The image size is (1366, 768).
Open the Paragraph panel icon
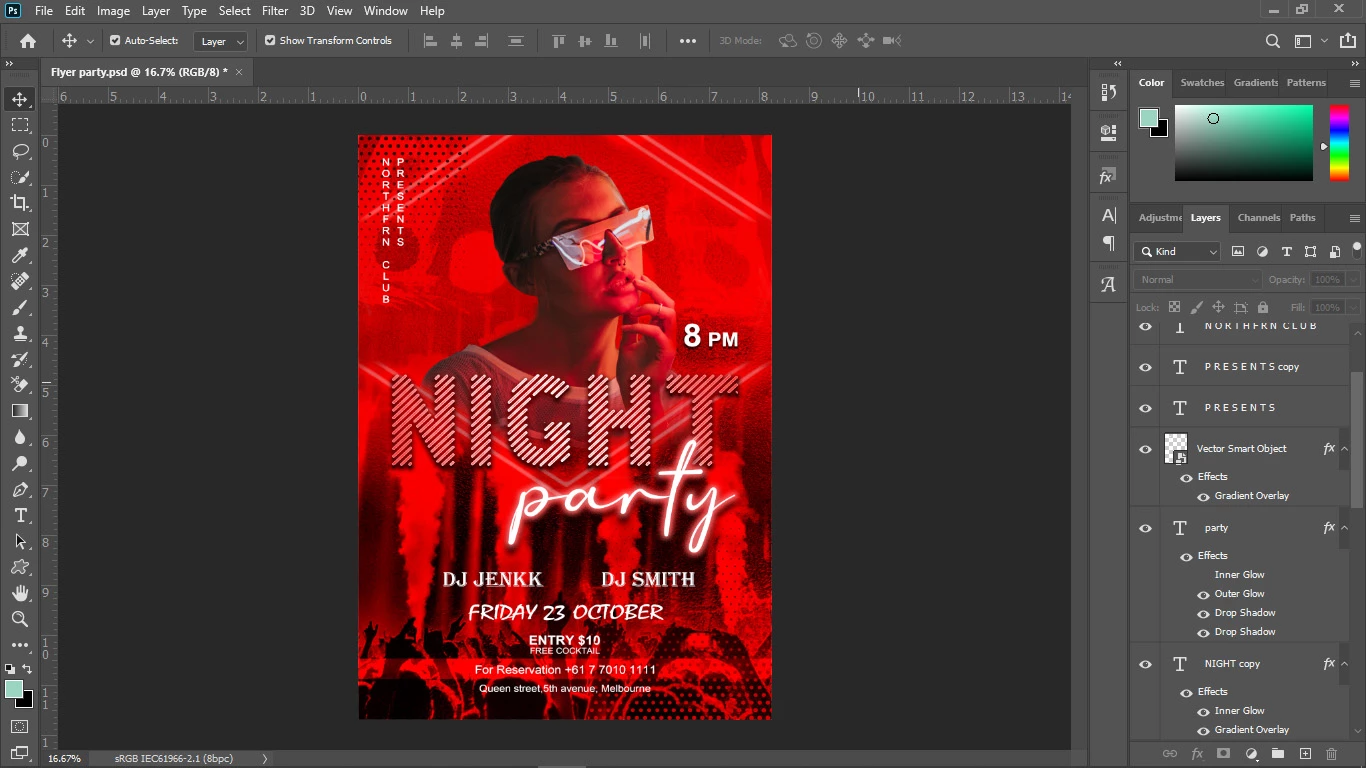tap(1108, 243)
